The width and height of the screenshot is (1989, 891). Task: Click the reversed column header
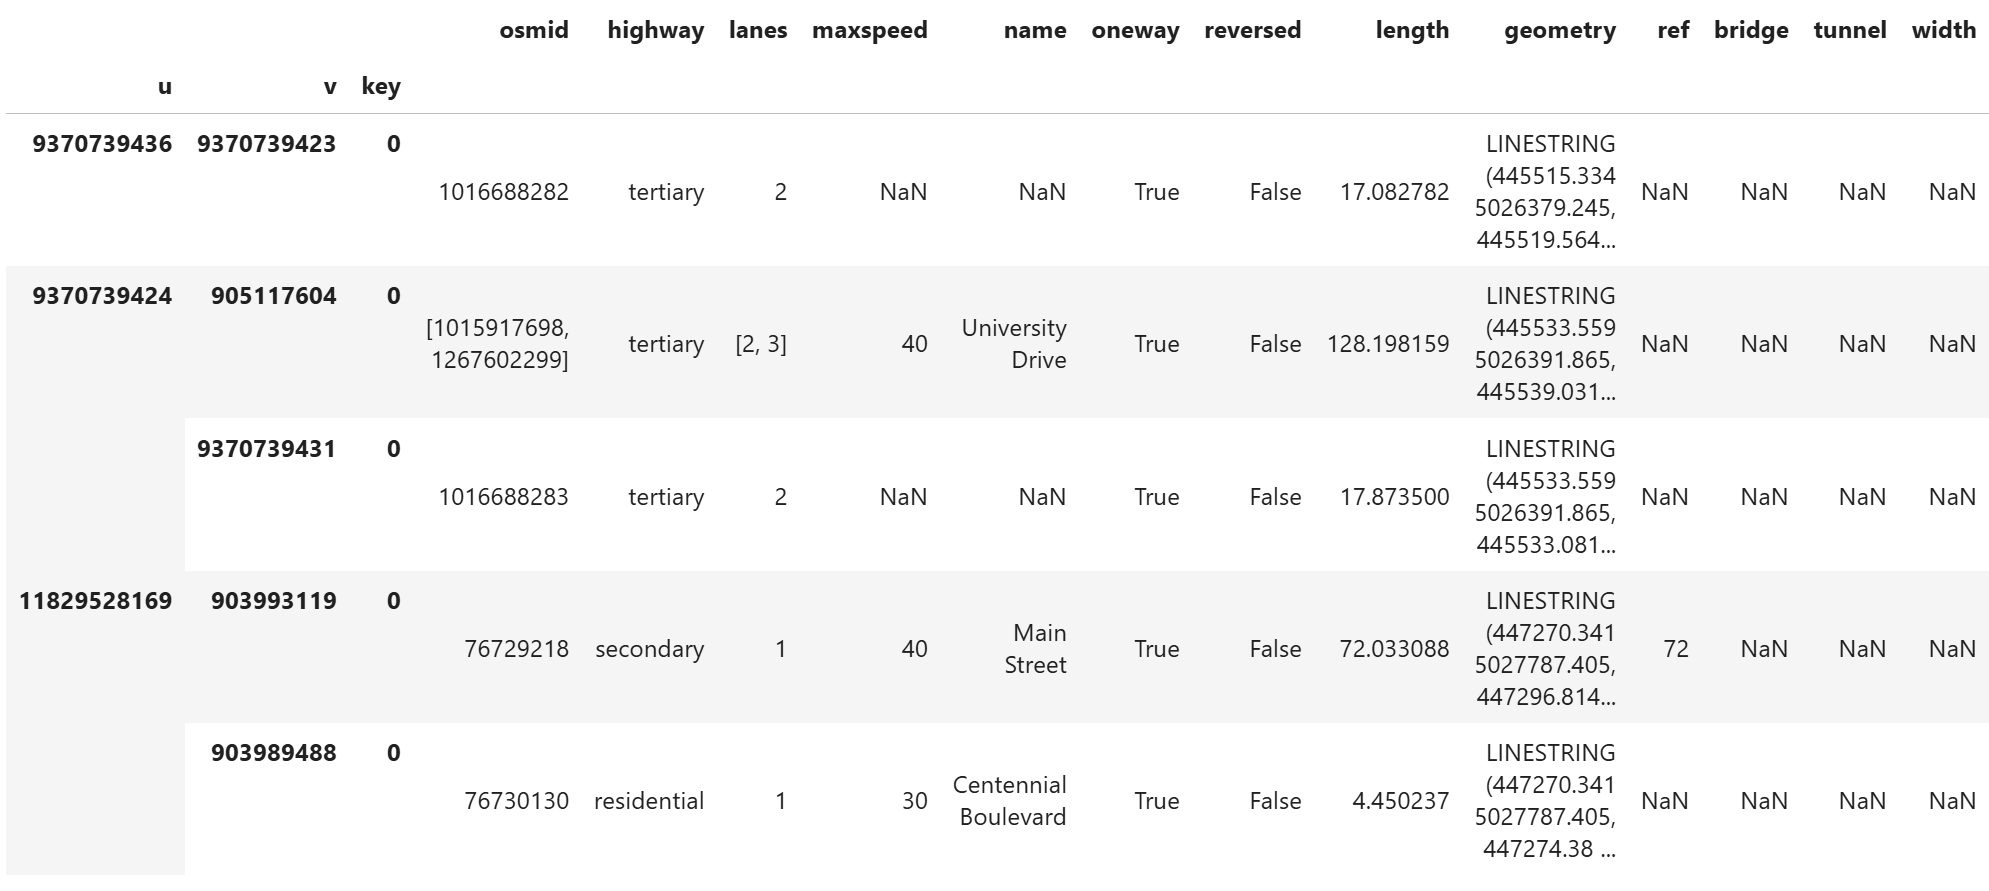pos(1252,30)
